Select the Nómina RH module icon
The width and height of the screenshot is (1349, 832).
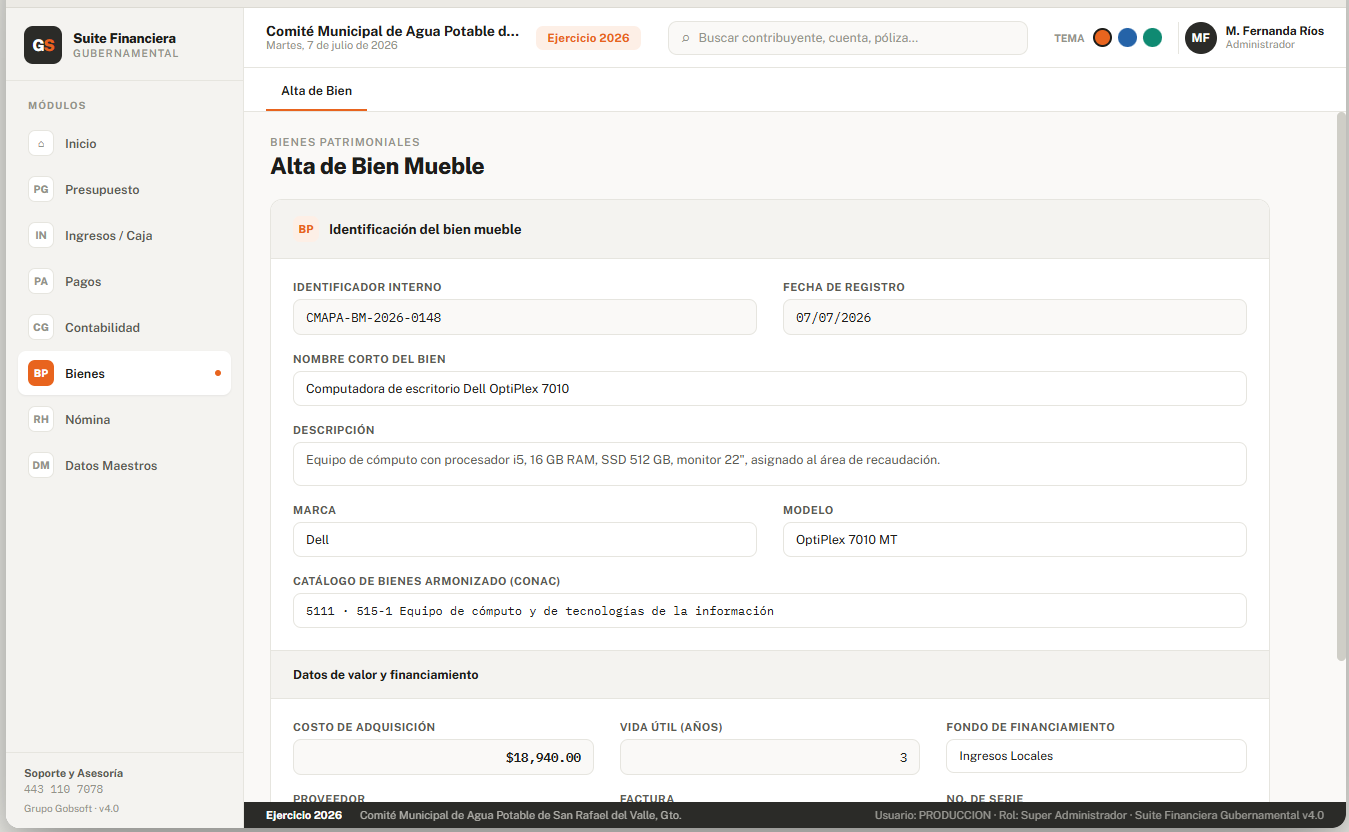(x=41, y=420)
